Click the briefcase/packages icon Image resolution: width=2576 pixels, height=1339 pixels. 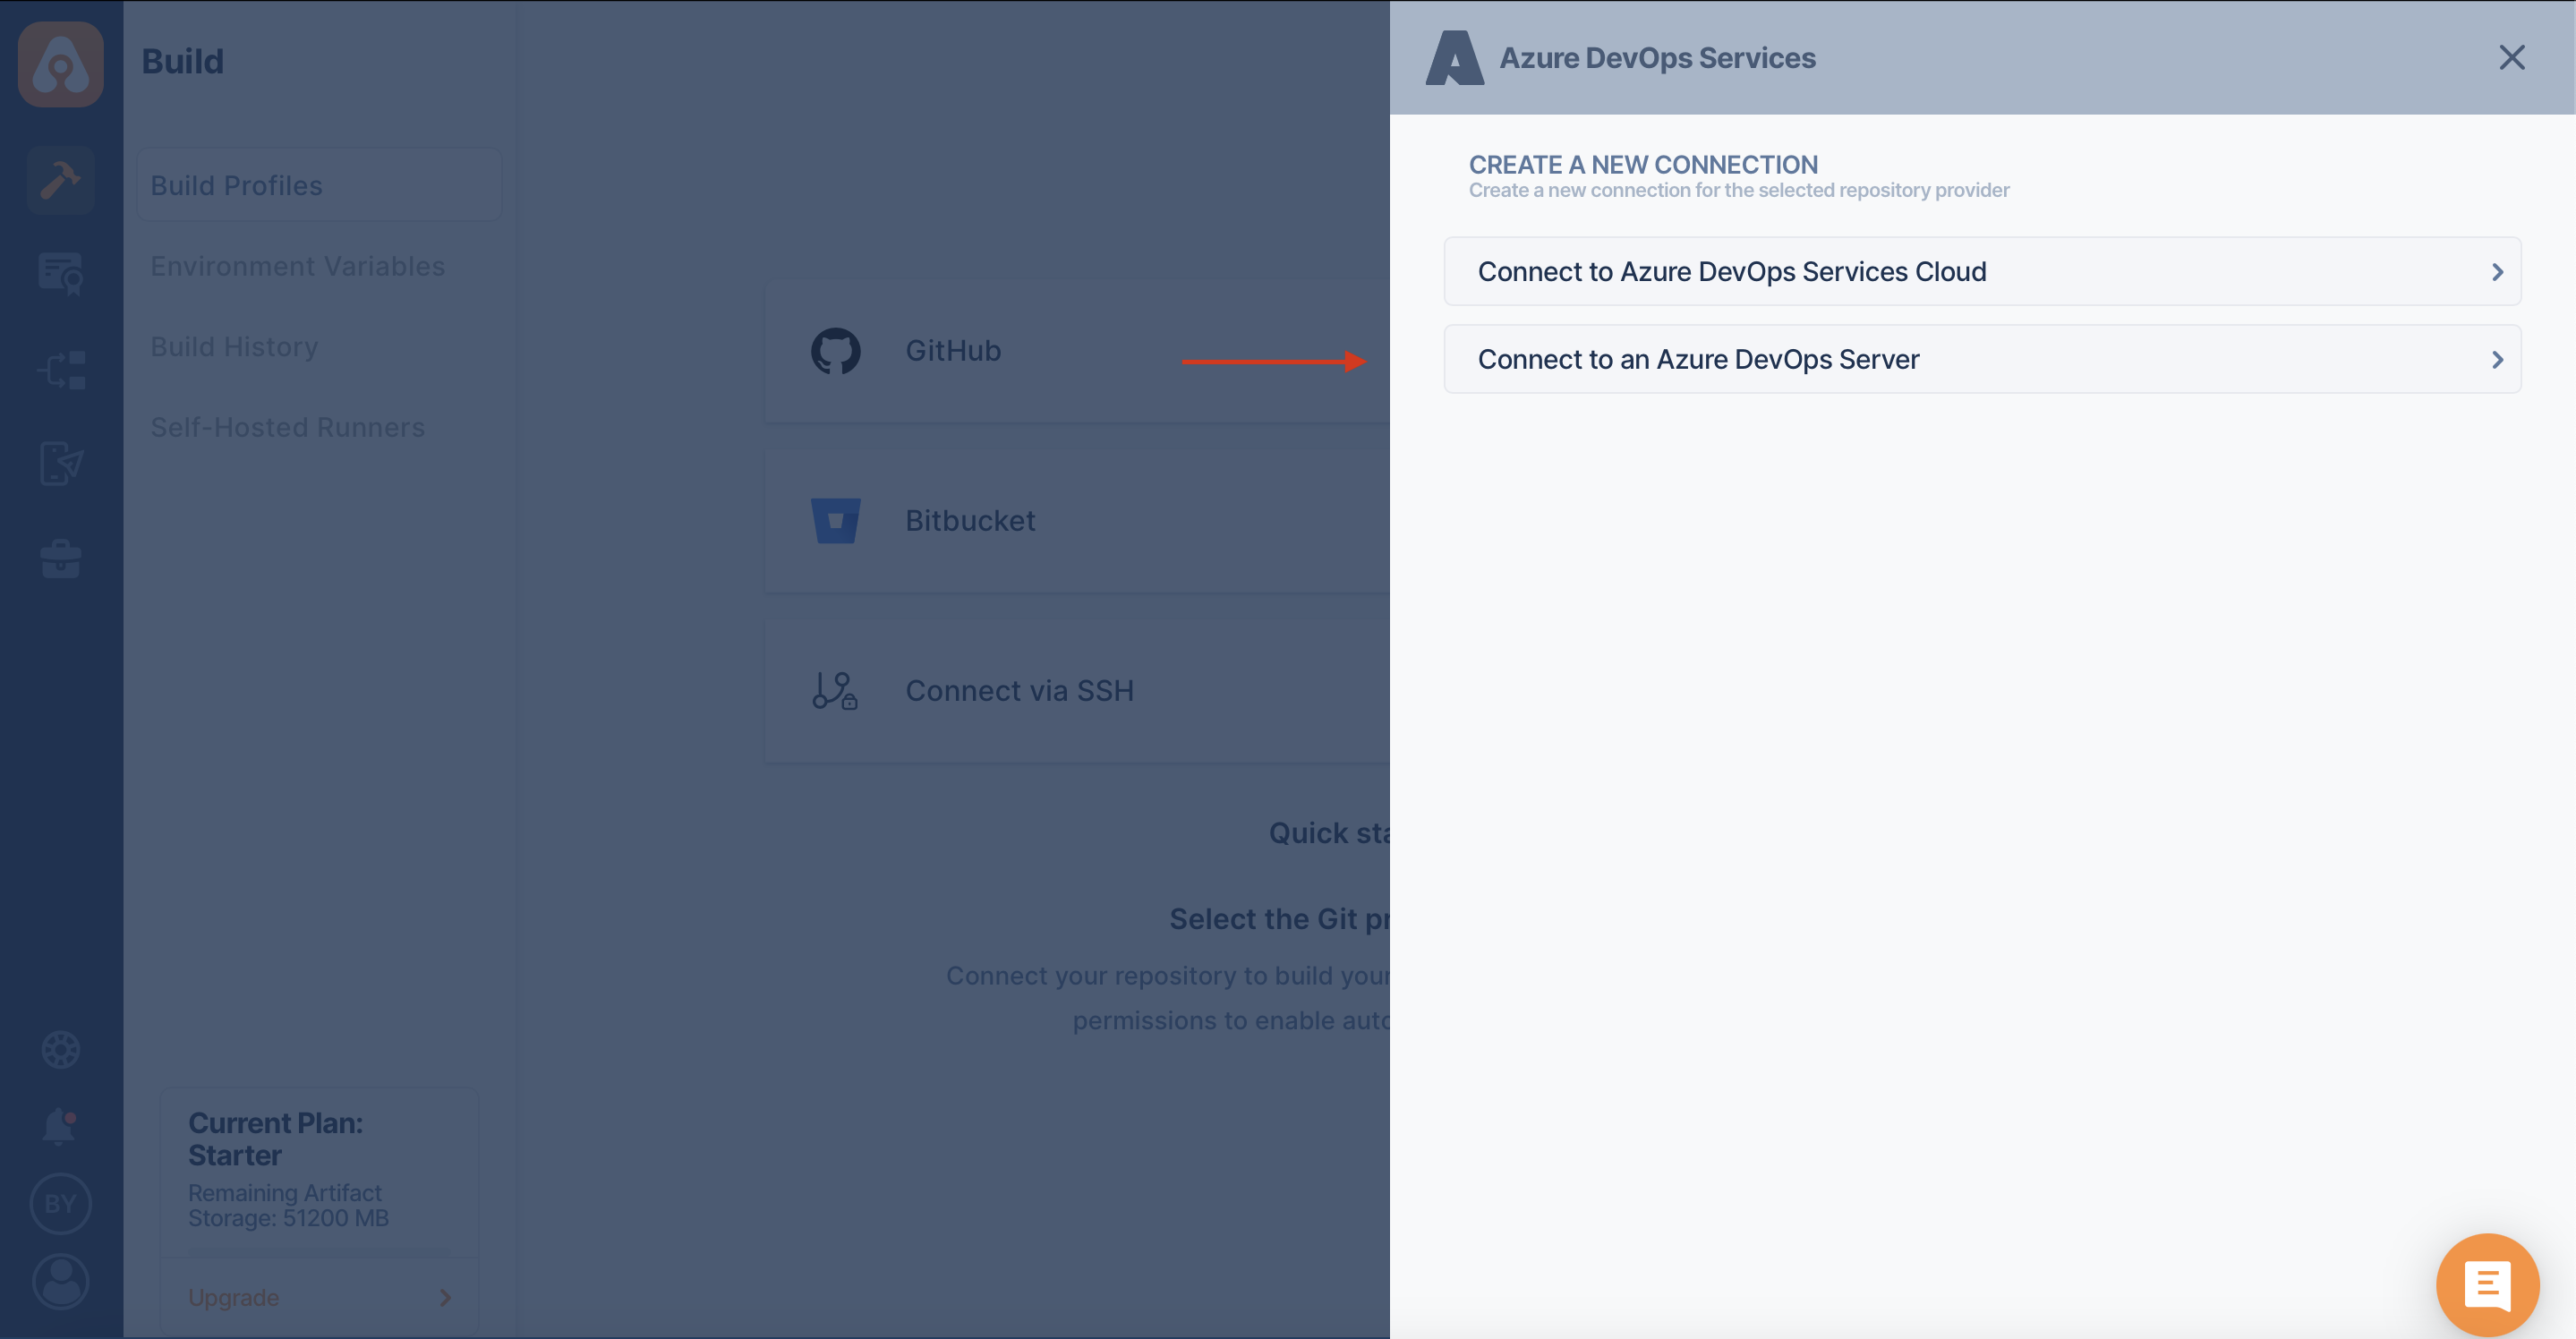62,559
